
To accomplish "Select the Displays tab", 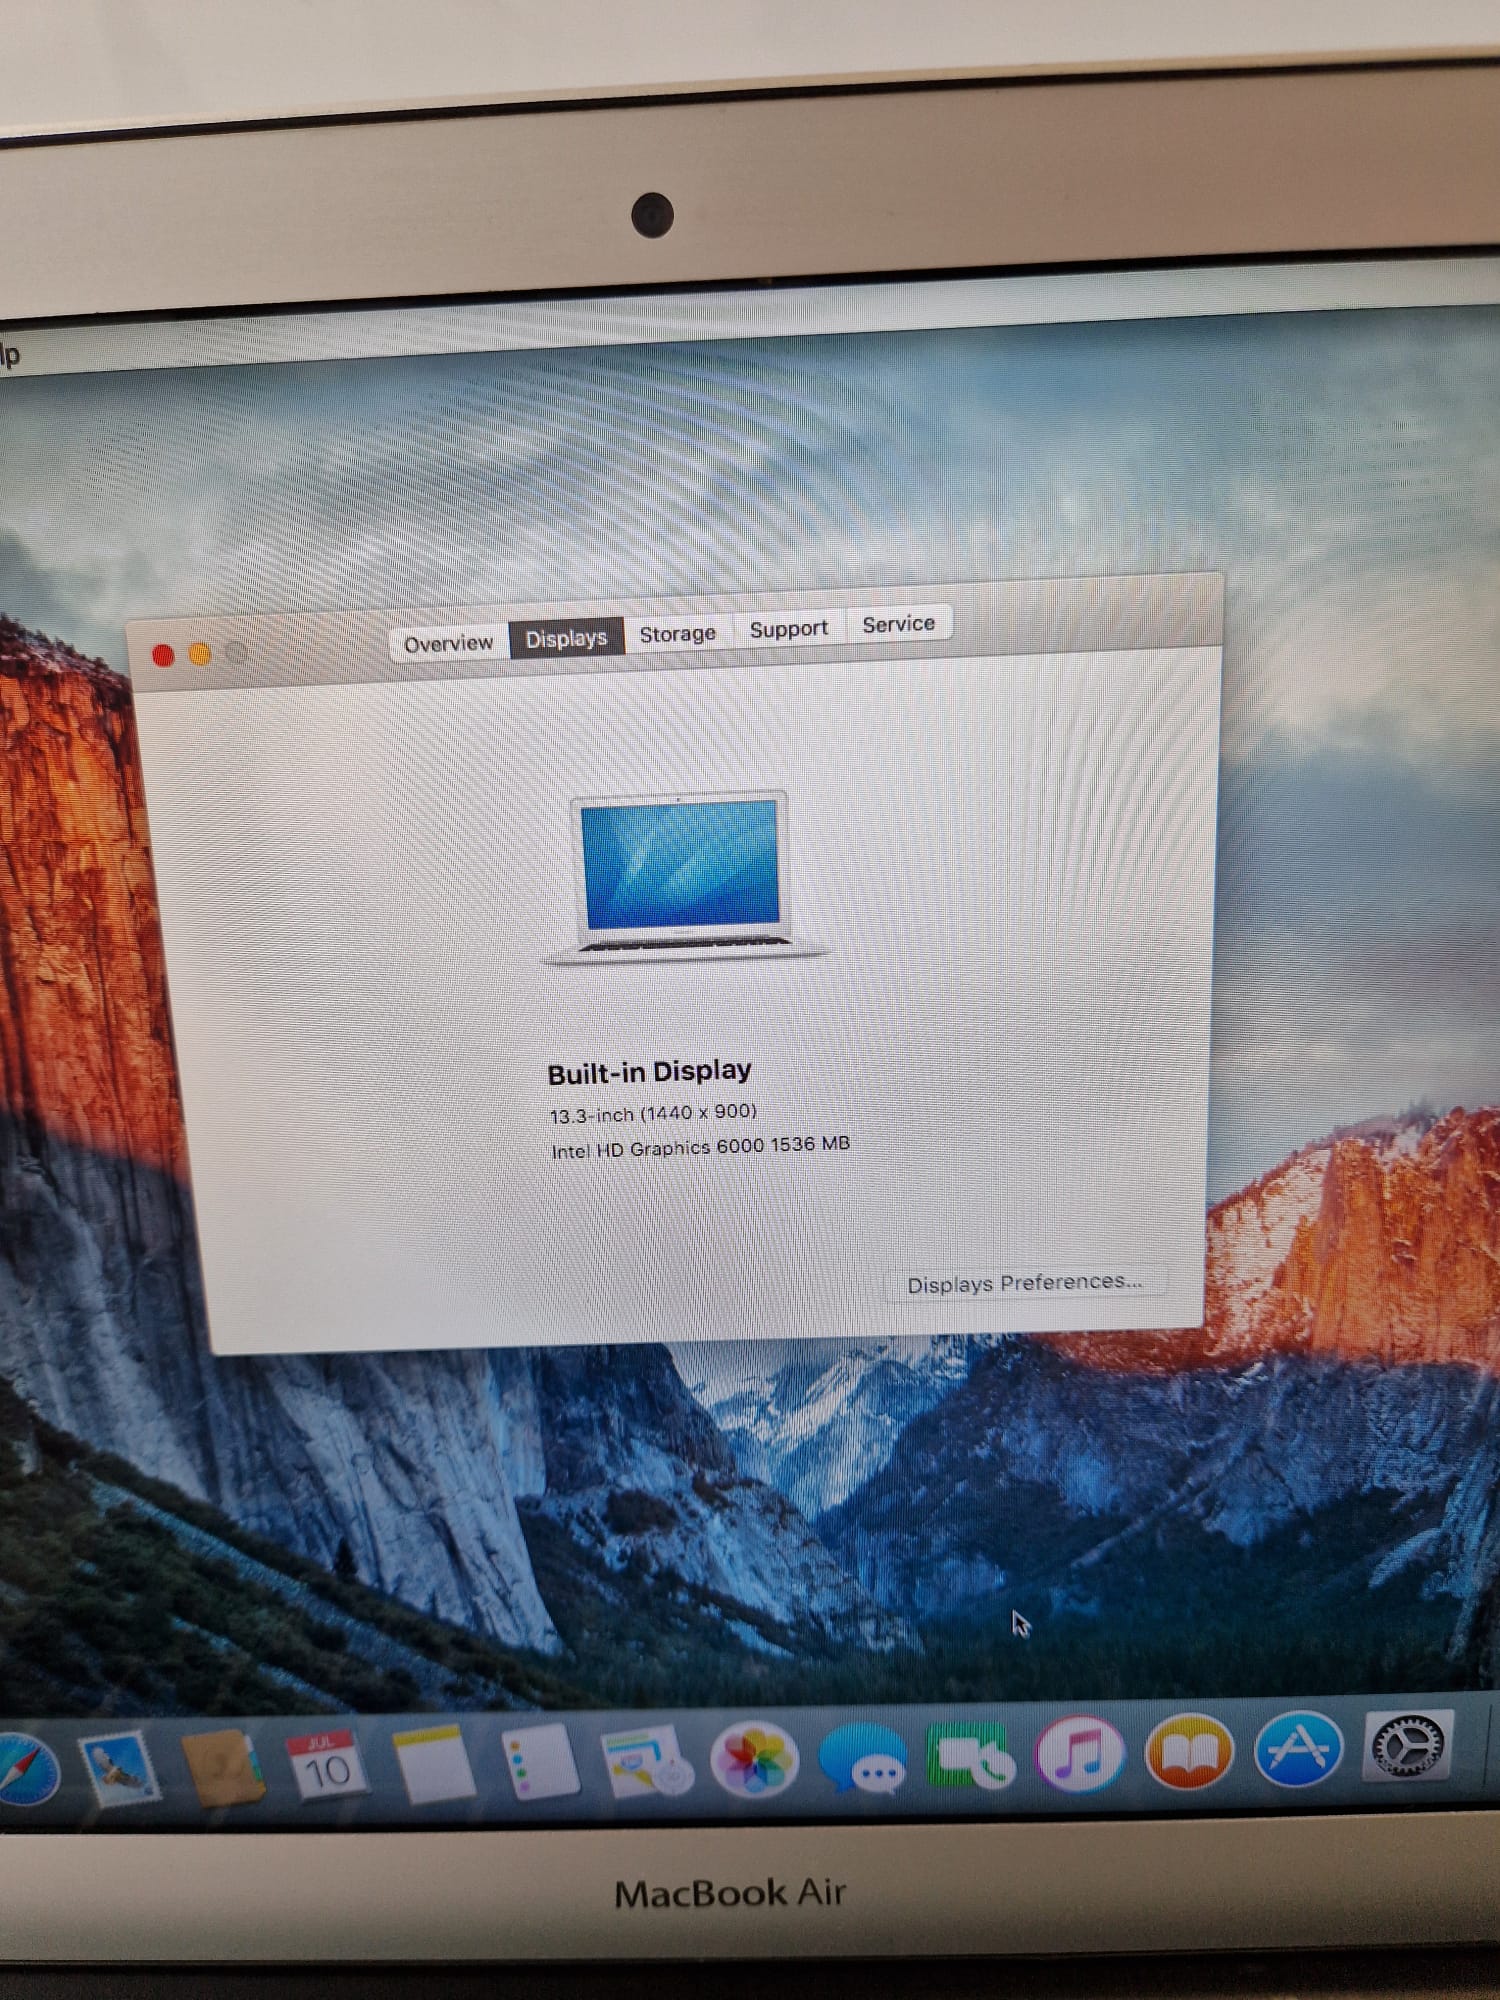I will [x=567, y=638].
